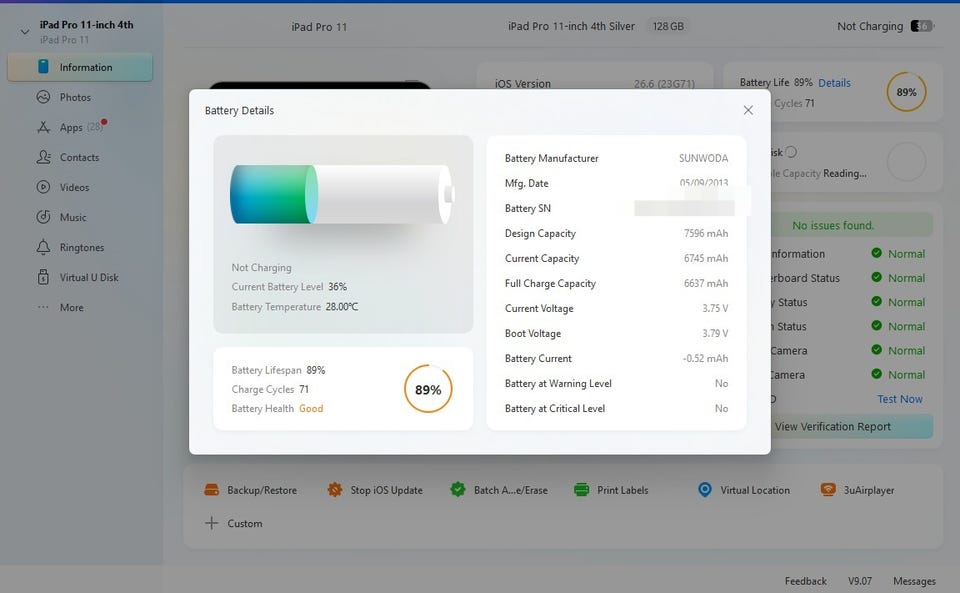Image resolution: width=960 pixels, height=593 pixels.
Task: Click the 3uAirplayer icon
Action: 828,490
